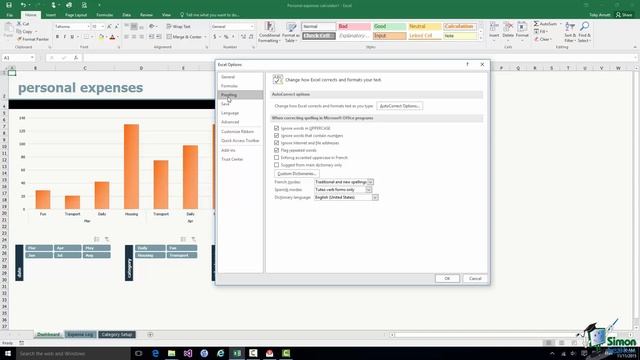Open the font name dropdown
The image size is (640, 360).
88,27
